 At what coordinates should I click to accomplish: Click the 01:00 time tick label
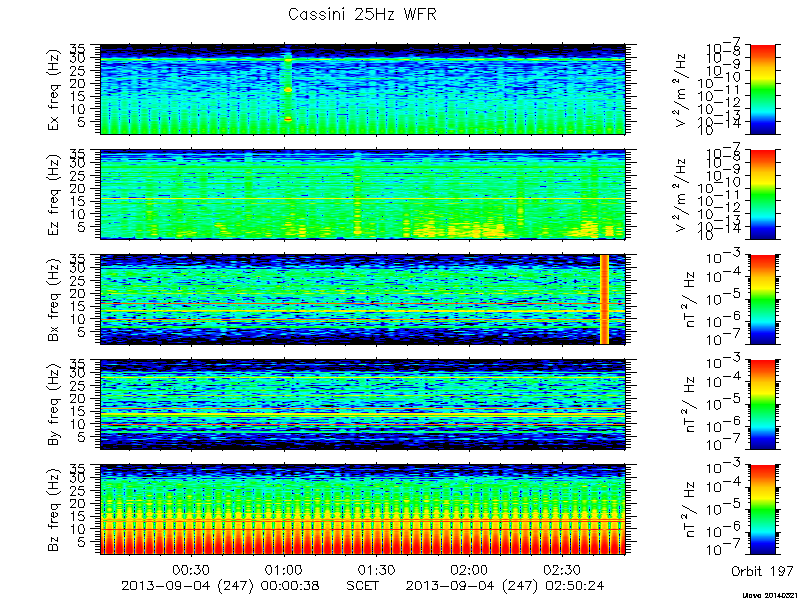[x=284, y=570]
